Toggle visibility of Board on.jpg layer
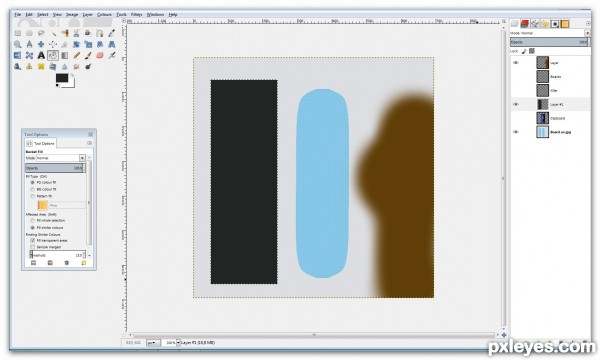Screen dimensions: 600x360 (x=516, y=132)
